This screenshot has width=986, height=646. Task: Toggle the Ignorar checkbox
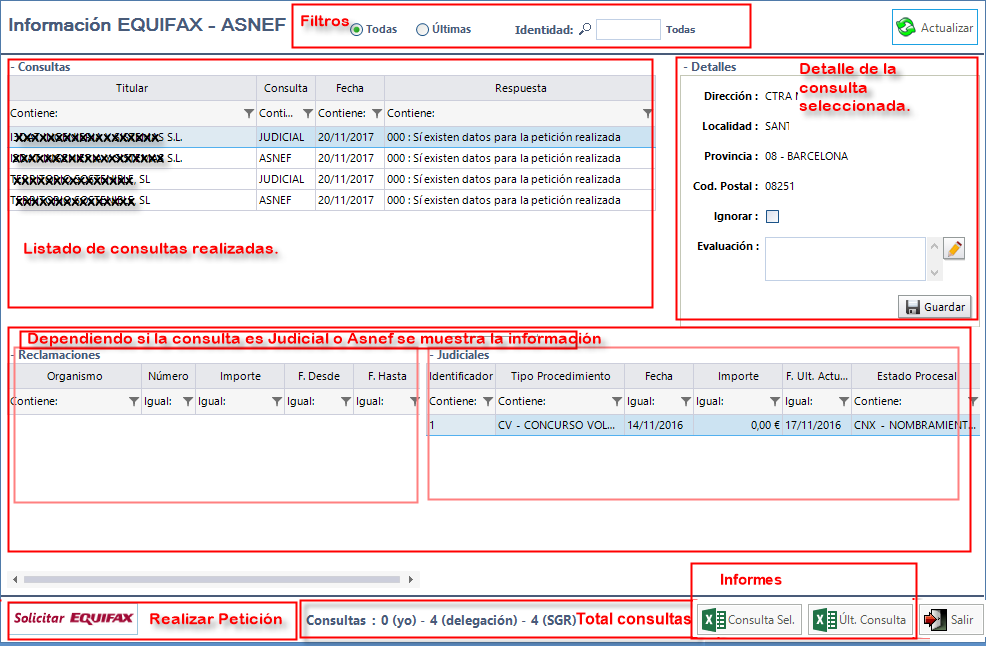click(773, 216)
